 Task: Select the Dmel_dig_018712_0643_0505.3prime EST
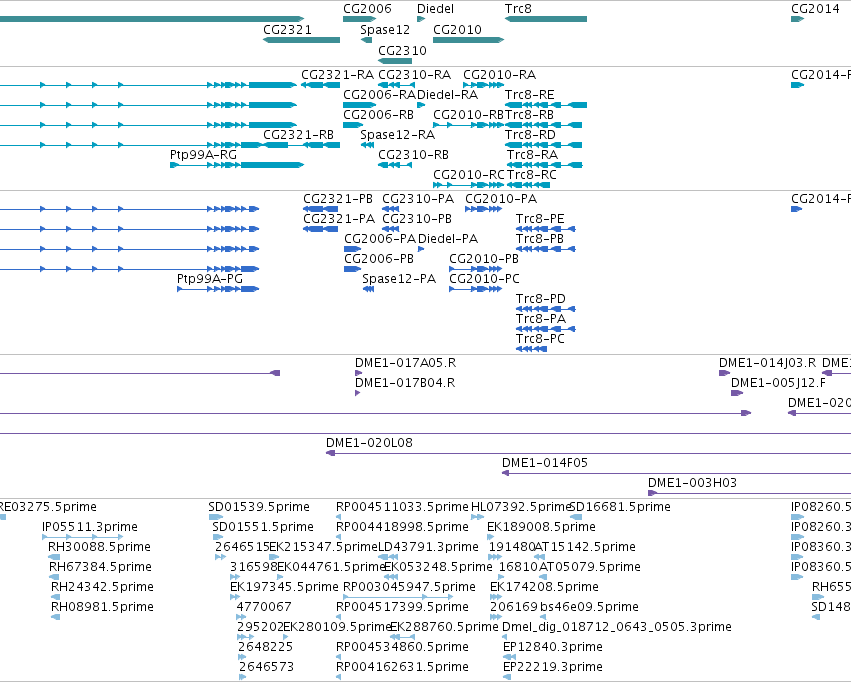tap(505, 637)
